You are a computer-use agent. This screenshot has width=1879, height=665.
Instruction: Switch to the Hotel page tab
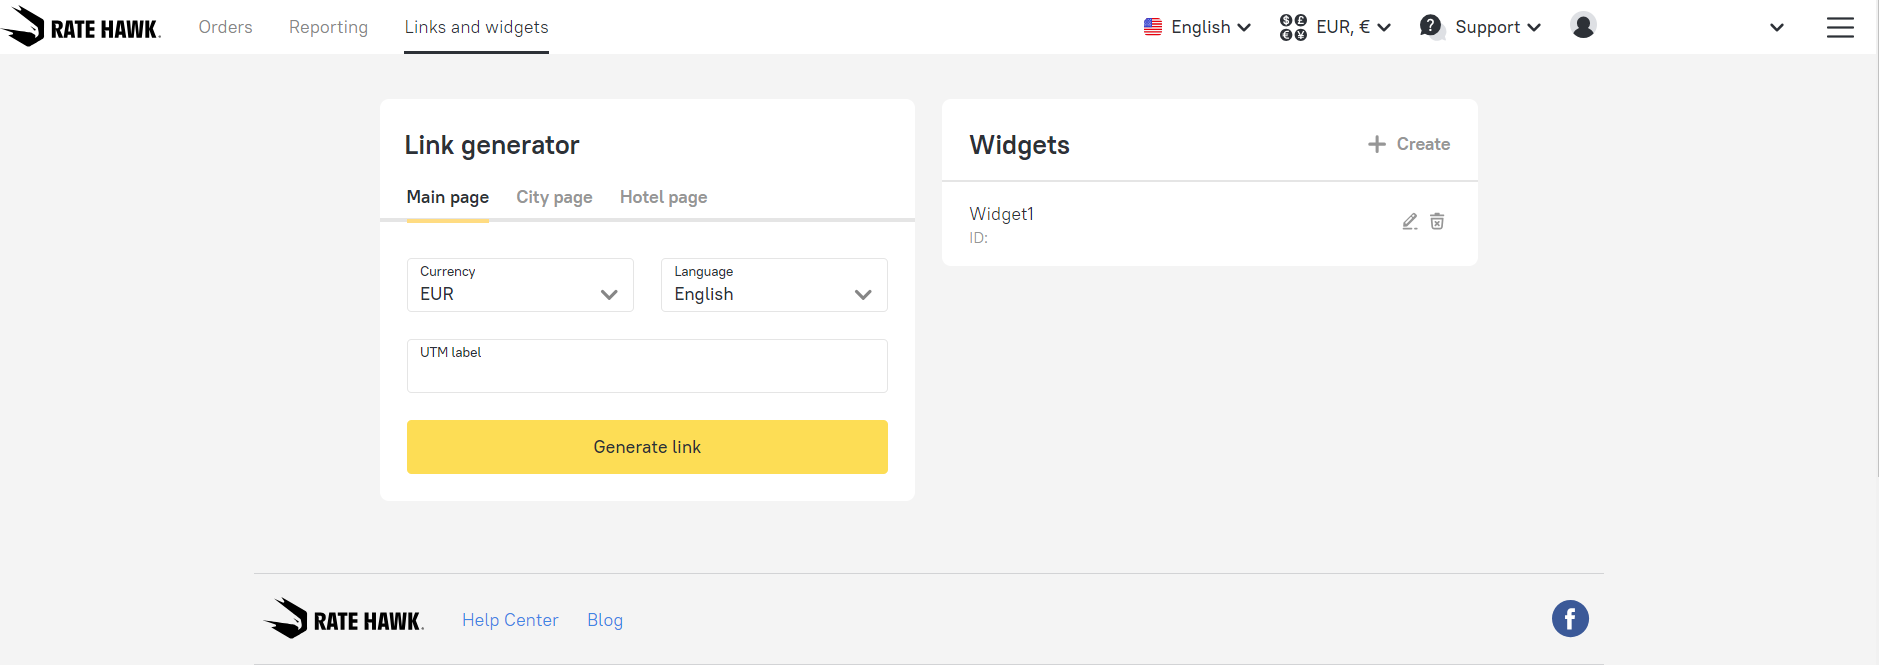(x=663, y=197)
